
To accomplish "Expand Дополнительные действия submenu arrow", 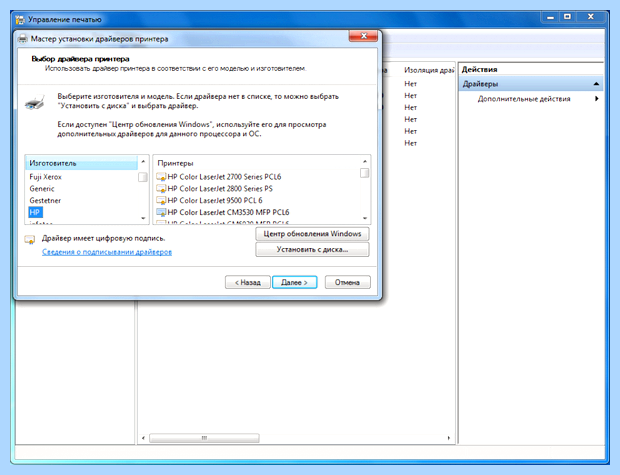I will pos(597,99).
